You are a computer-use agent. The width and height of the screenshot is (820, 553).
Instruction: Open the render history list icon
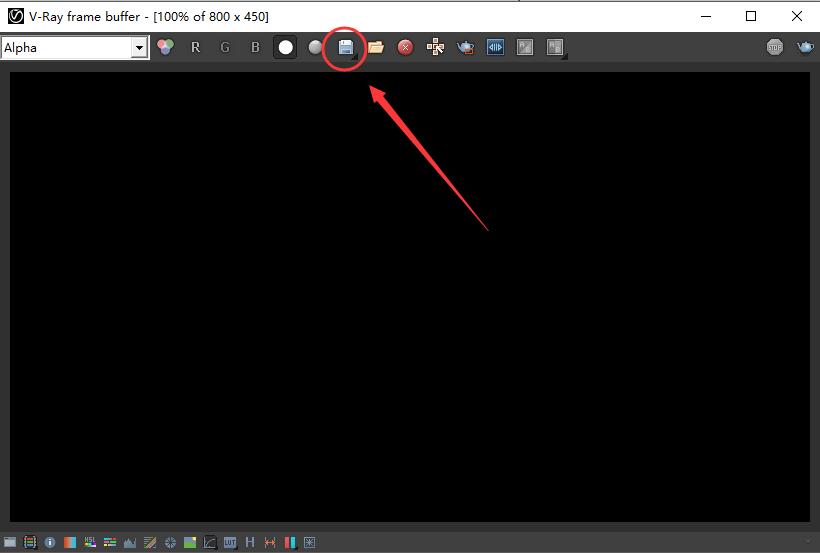tap(30, 543)
